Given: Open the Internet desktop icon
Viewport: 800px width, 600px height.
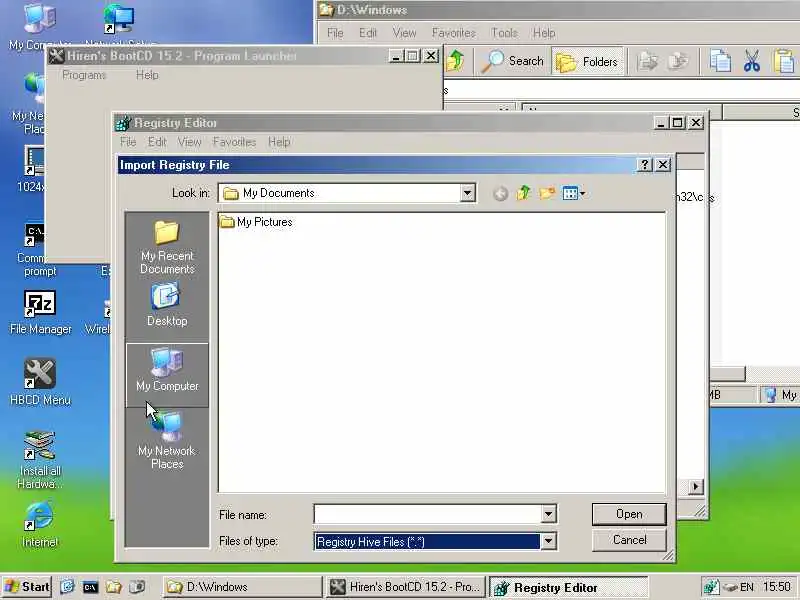Looking at the screenshot, I should (x=40, y=524).
